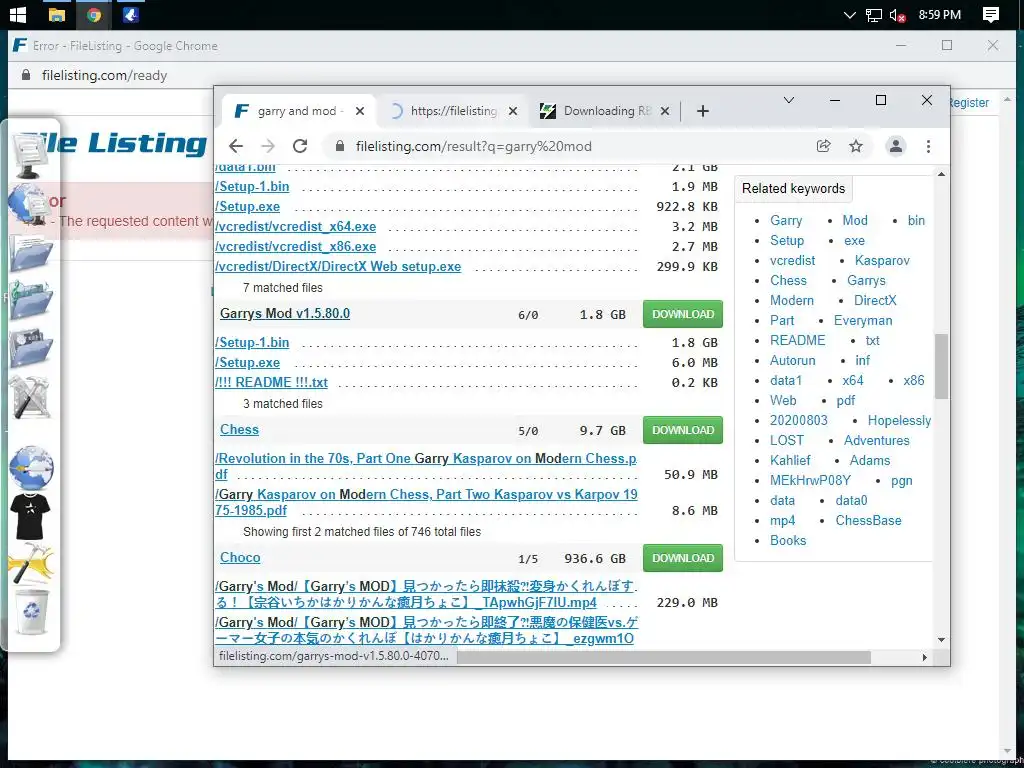Open the globe-with-computer network dock icon
The image size is (1024, 768).
tap(30, 204)
